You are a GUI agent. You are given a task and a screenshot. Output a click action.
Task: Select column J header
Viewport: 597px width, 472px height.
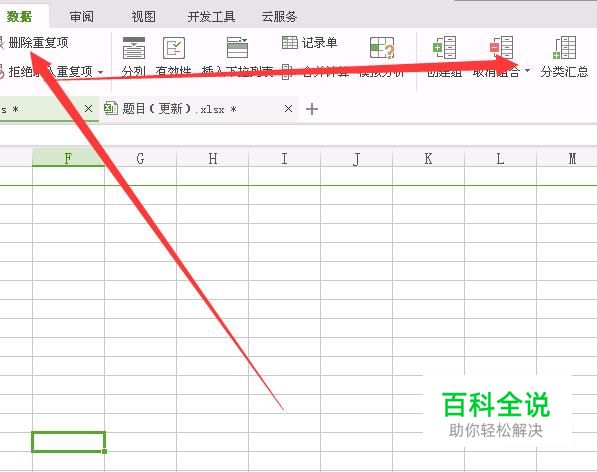356,158
